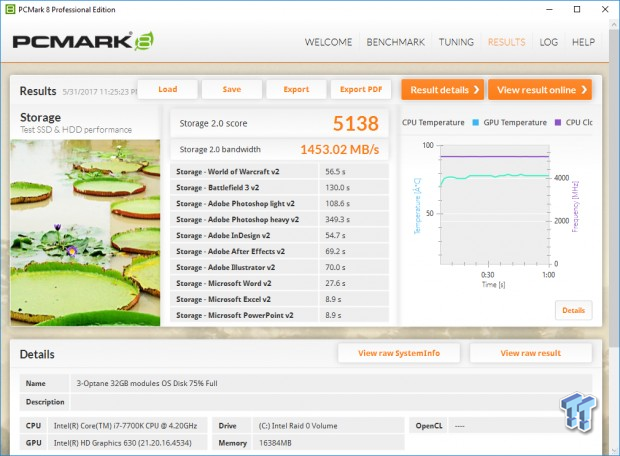Click View raw SystemInfo
Image resolution: width=620 pixels, height=456 pixels.
(x=399, y=353)
